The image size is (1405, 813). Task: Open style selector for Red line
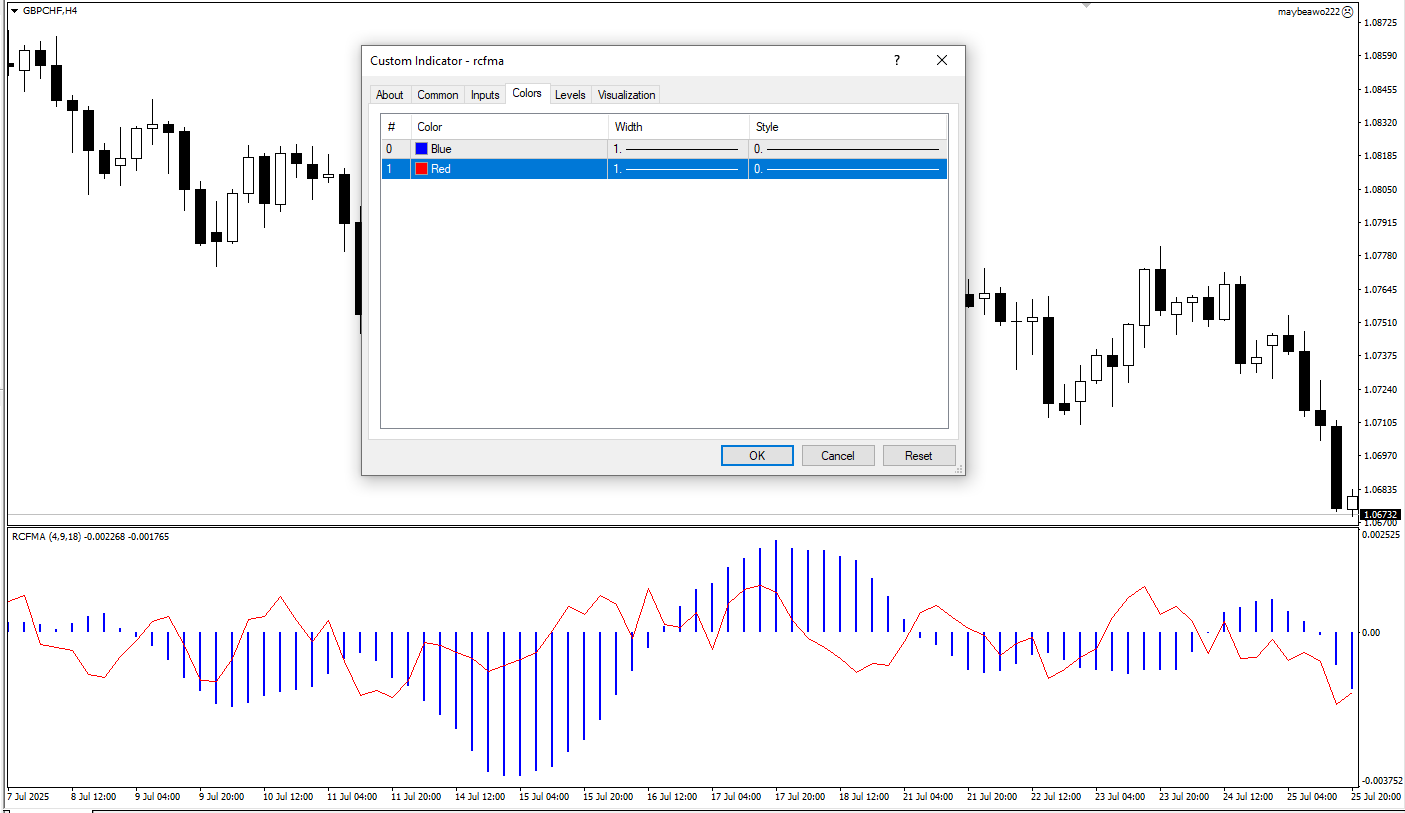846,169
